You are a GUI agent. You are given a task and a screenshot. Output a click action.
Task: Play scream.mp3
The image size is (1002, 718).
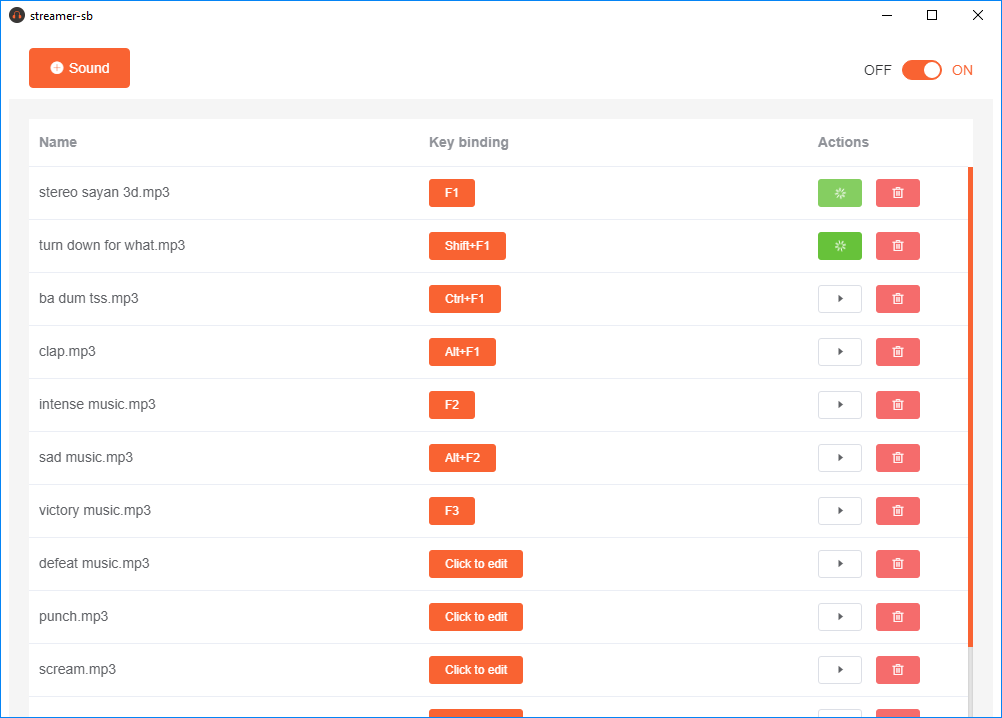[840, 670]
